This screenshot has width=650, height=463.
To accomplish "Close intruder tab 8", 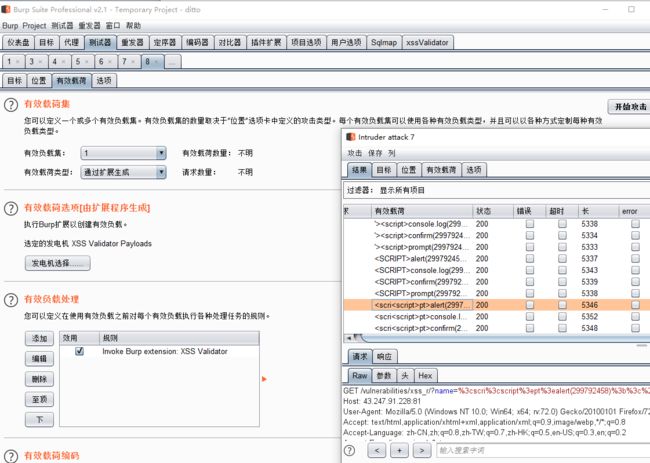I will click(x=156, y=62).
